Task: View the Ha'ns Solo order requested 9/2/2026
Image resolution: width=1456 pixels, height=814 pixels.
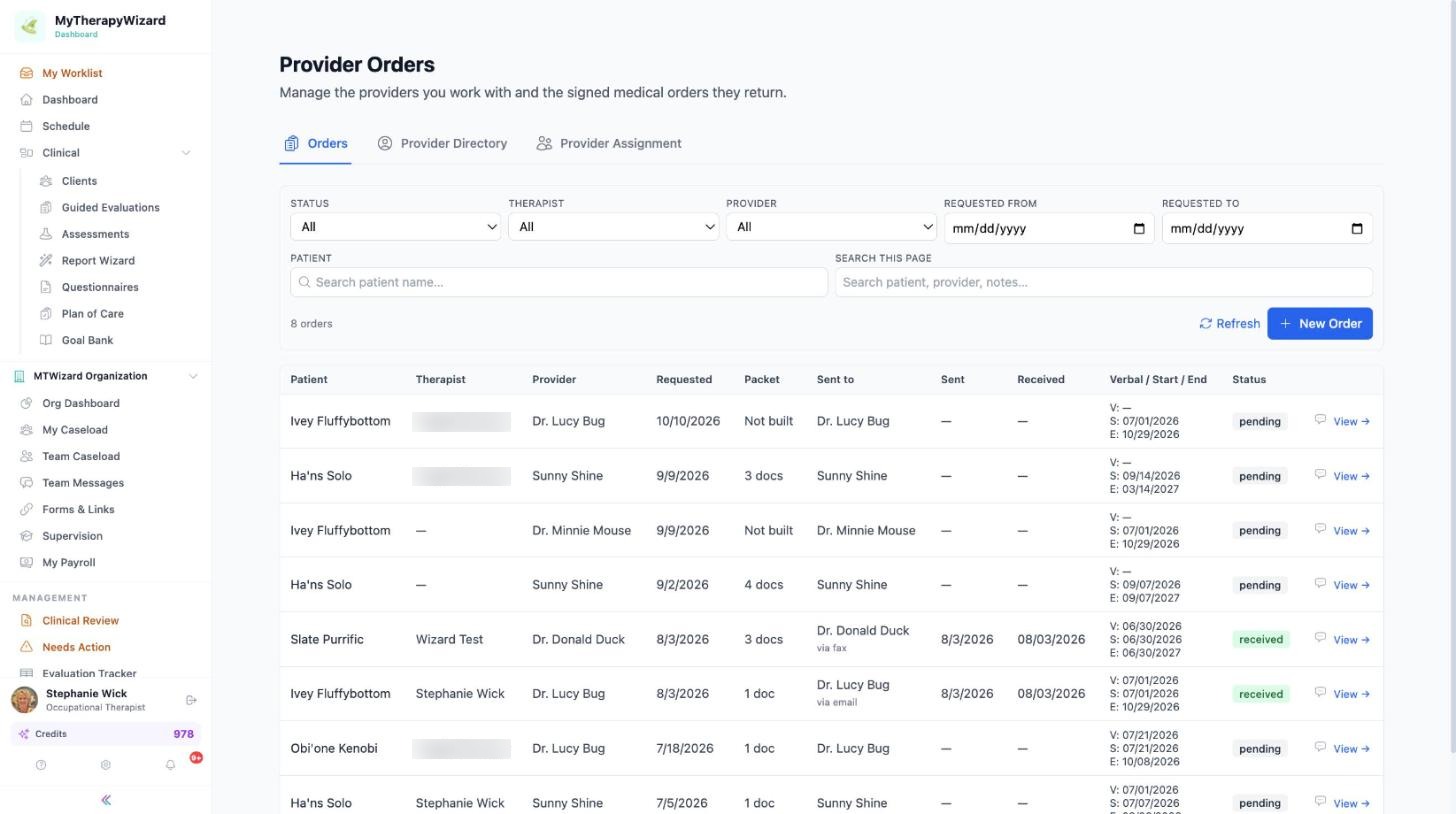Action: [x=1351, y=585]
